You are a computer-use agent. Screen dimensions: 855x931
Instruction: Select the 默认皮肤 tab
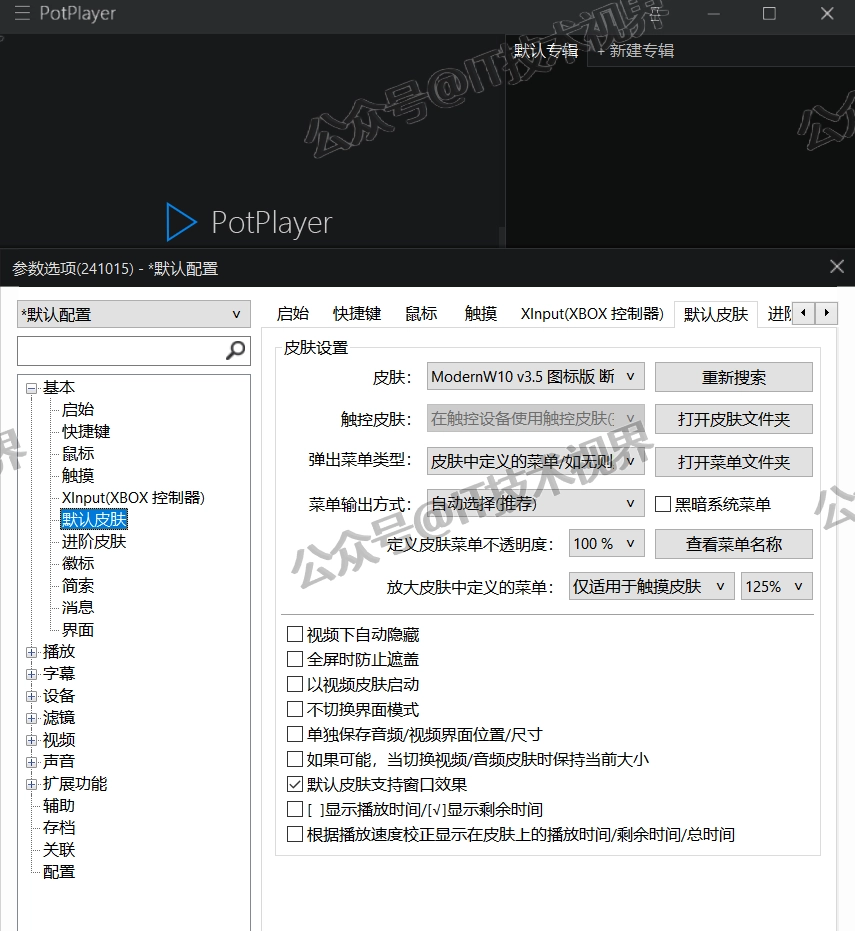pyautogui.click(x=715, y=314)
